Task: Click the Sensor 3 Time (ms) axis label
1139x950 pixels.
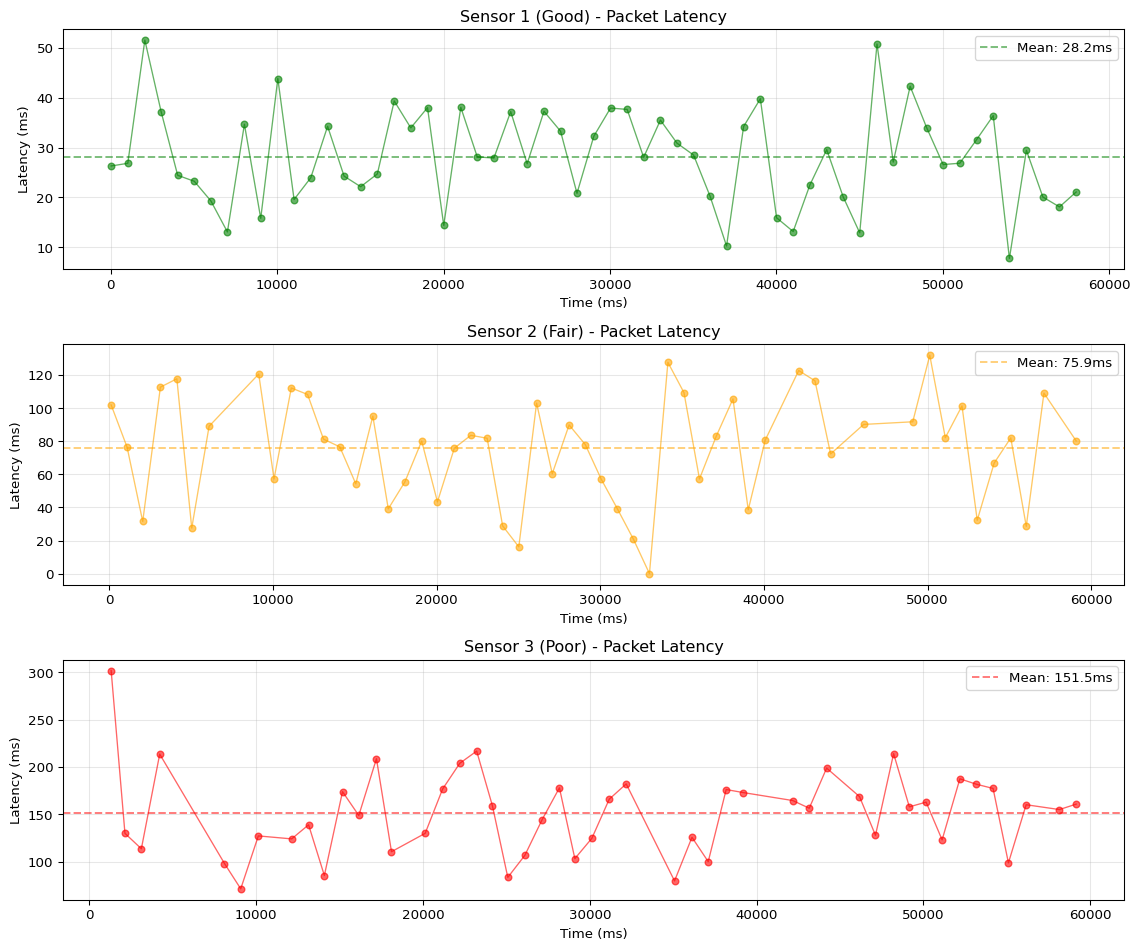Action: pyautogui.click(x=593, y=933)
